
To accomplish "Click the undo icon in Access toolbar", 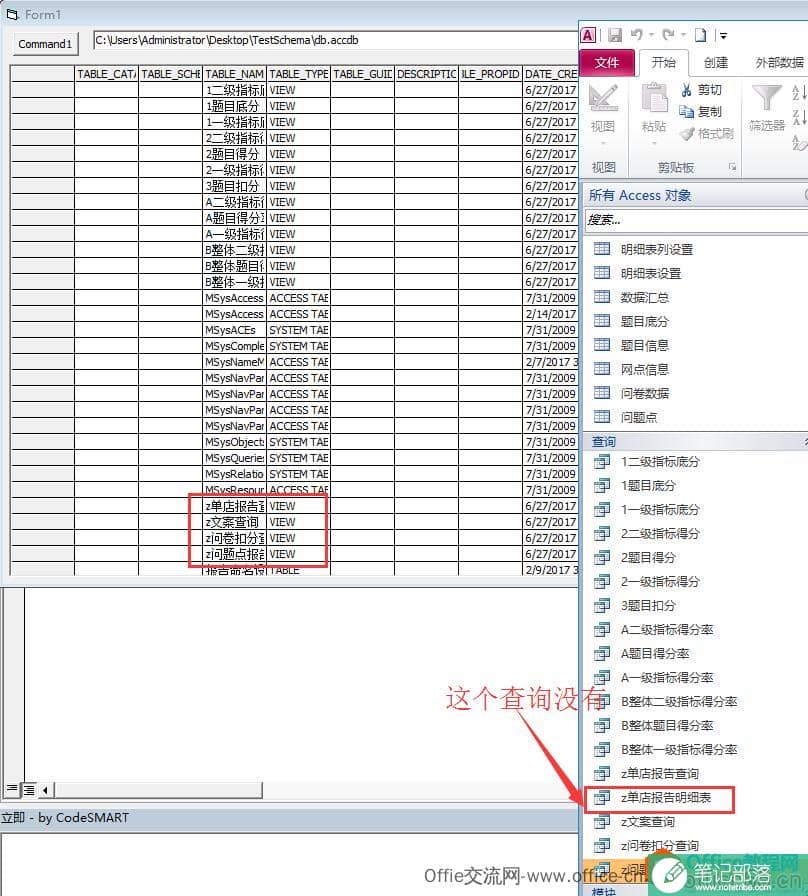I will [x=637, y=35].
